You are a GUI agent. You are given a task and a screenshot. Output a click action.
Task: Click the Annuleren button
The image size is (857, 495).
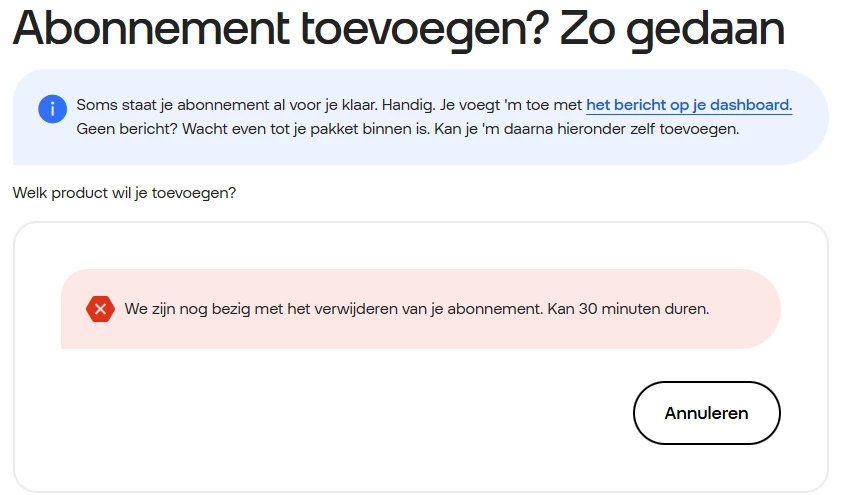point(706,413)
